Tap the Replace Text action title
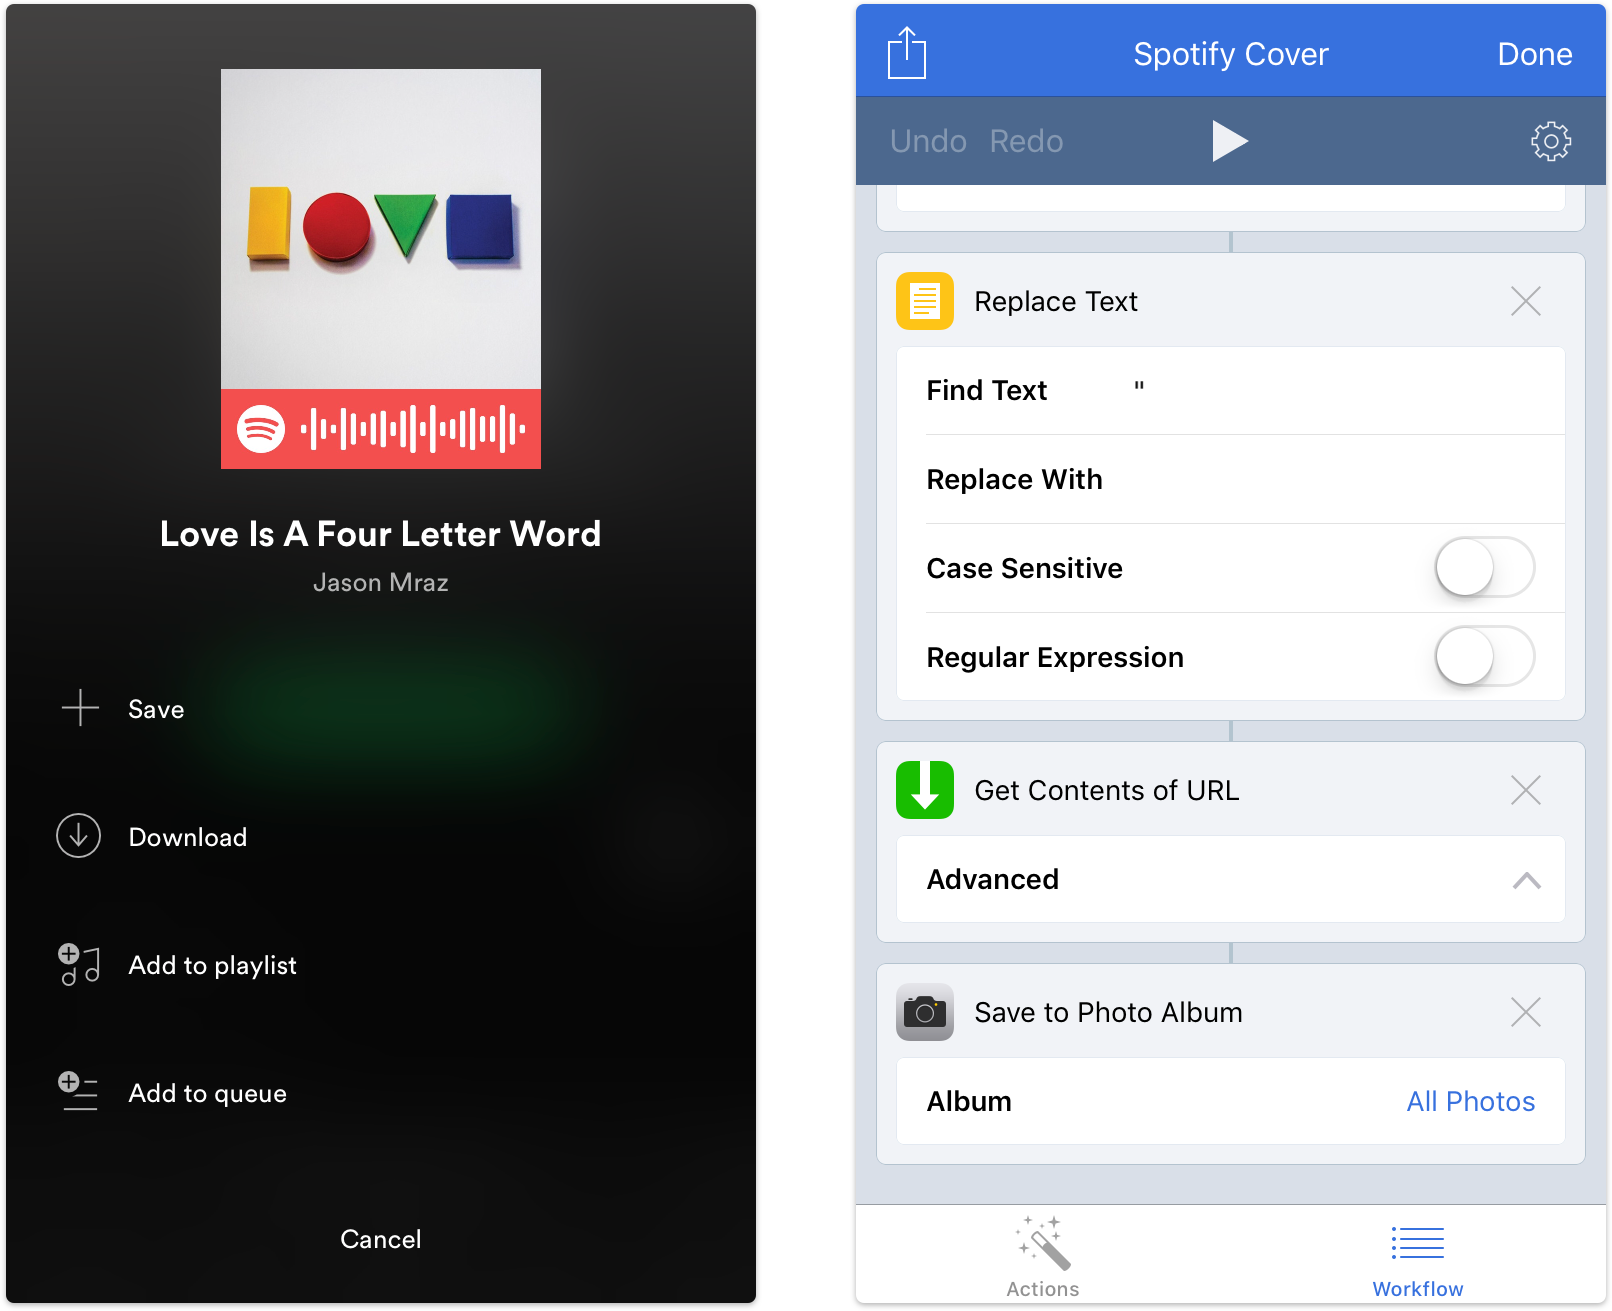 point(1056,301)
